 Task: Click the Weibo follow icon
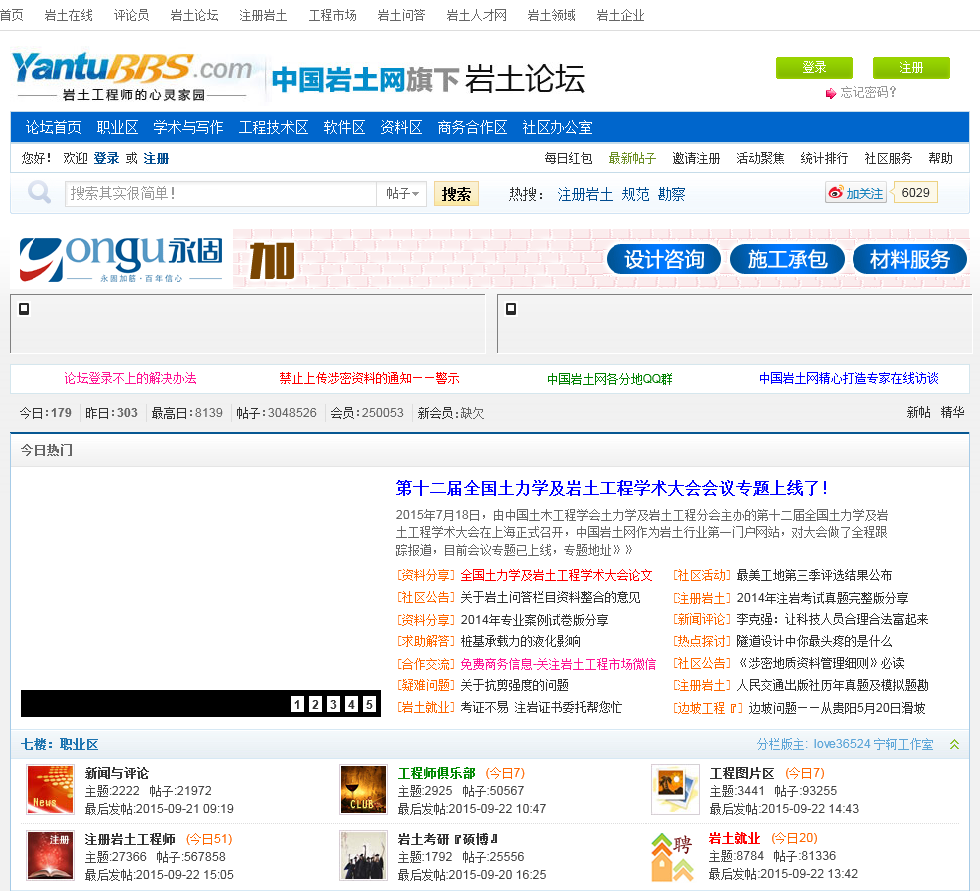pyautogui.click(x=836, y=193)
